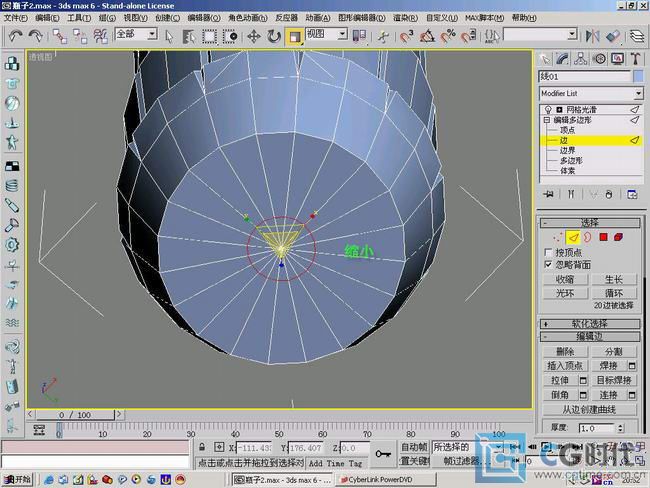Toggle the lightbulb of the 网格光滑 modifier
The height and width of the screenshot is (488, 650).
coord(548,109)
